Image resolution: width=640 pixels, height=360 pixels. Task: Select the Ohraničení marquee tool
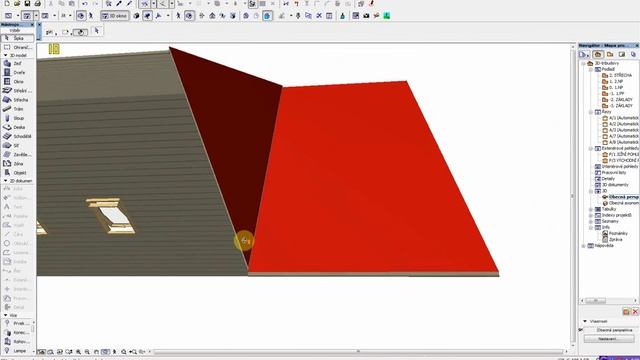18,47
